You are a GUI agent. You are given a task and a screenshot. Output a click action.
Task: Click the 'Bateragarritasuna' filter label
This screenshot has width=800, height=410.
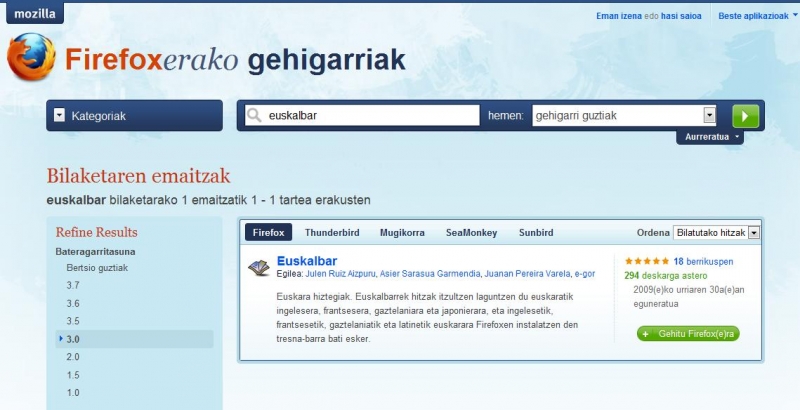95,251
